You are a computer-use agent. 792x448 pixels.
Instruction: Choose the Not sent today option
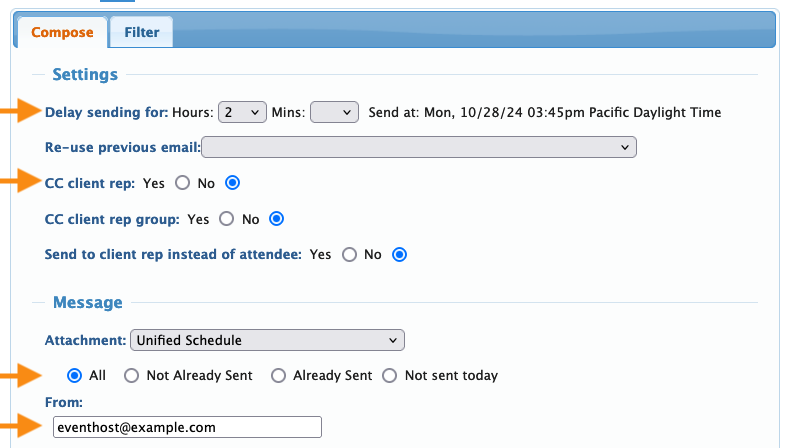[389, 375]
